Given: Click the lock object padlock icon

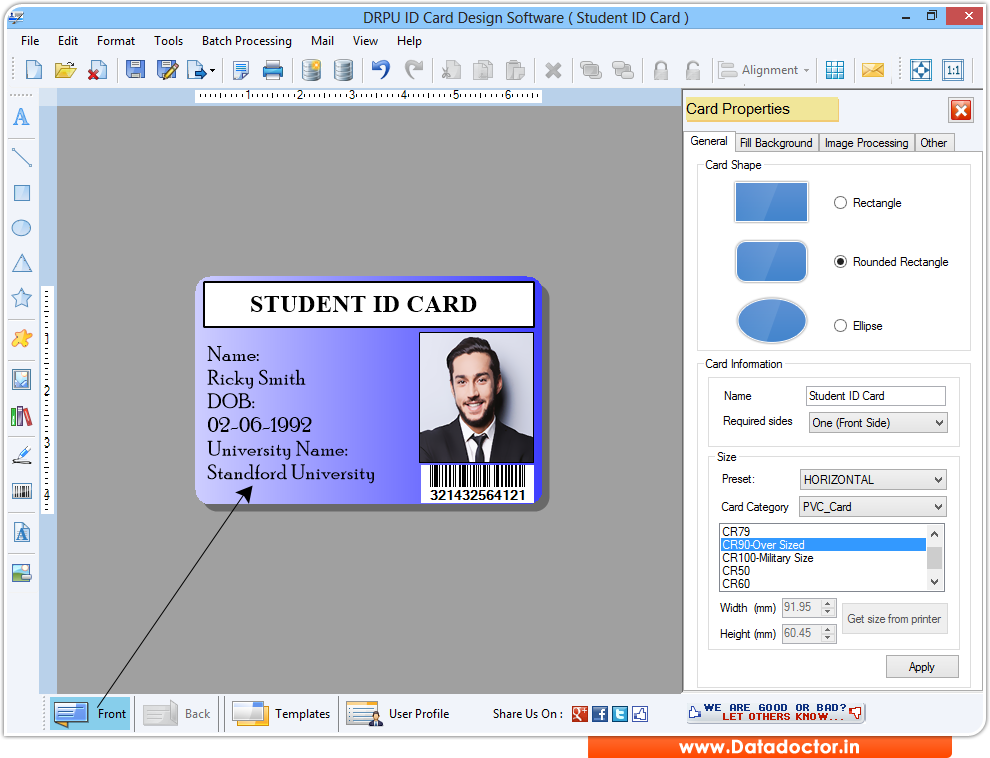Looking at the screenshot, I should (660, 69).
